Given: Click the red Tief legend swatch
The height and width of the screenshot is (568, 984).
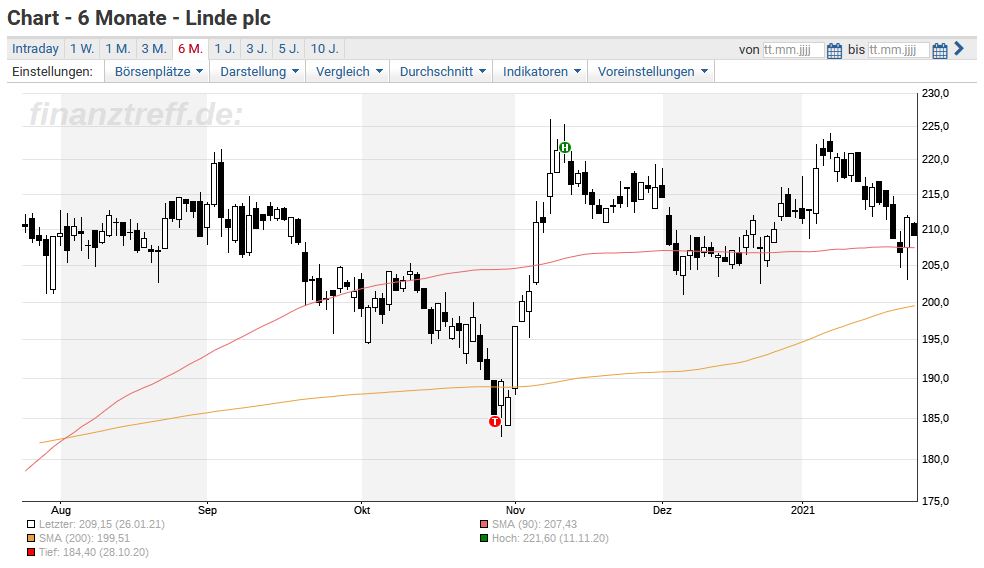Looking at the screenshot, I should 31,552.
